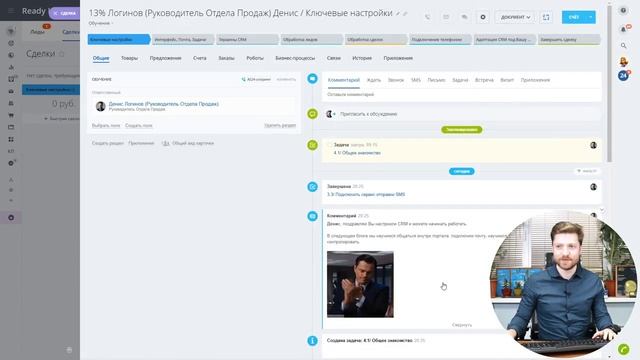The image size is (640, 360).
Task: Select the Обработка сделок stage
Action: 376,40
